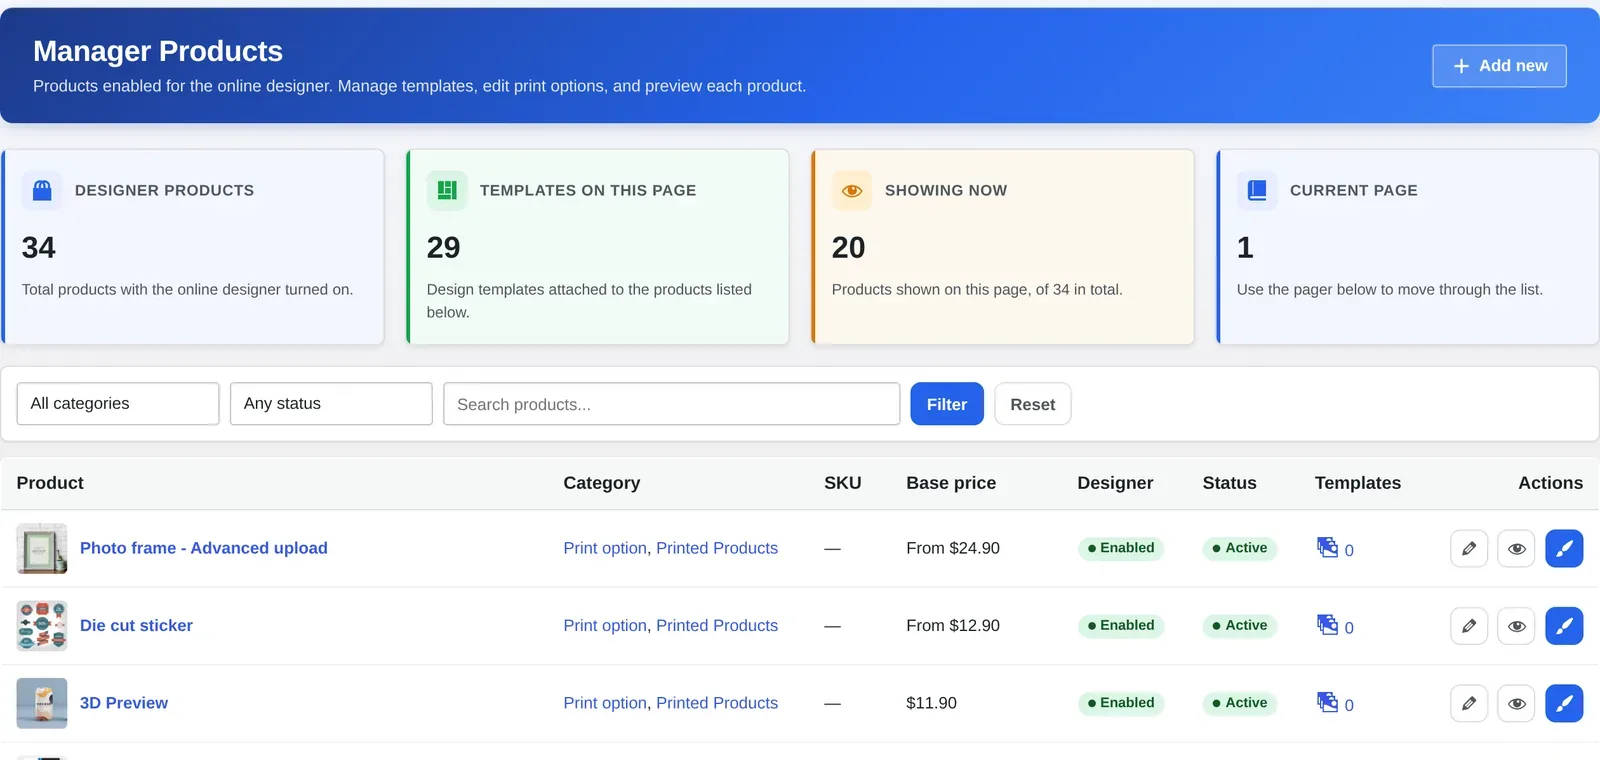The image size is (1600, 760).
Task: Open designer brush icon for Die cut sticker
Action: (1564, 626)
